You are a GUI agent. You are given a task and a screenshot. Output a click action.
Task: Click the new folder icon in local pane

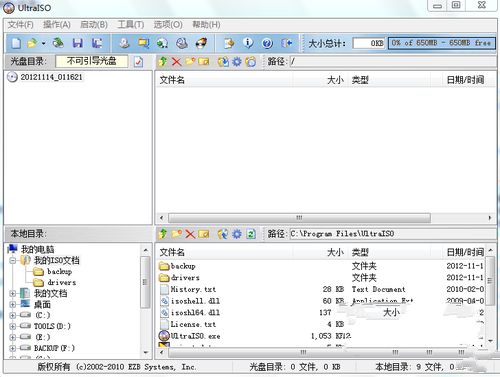[177, 234]
